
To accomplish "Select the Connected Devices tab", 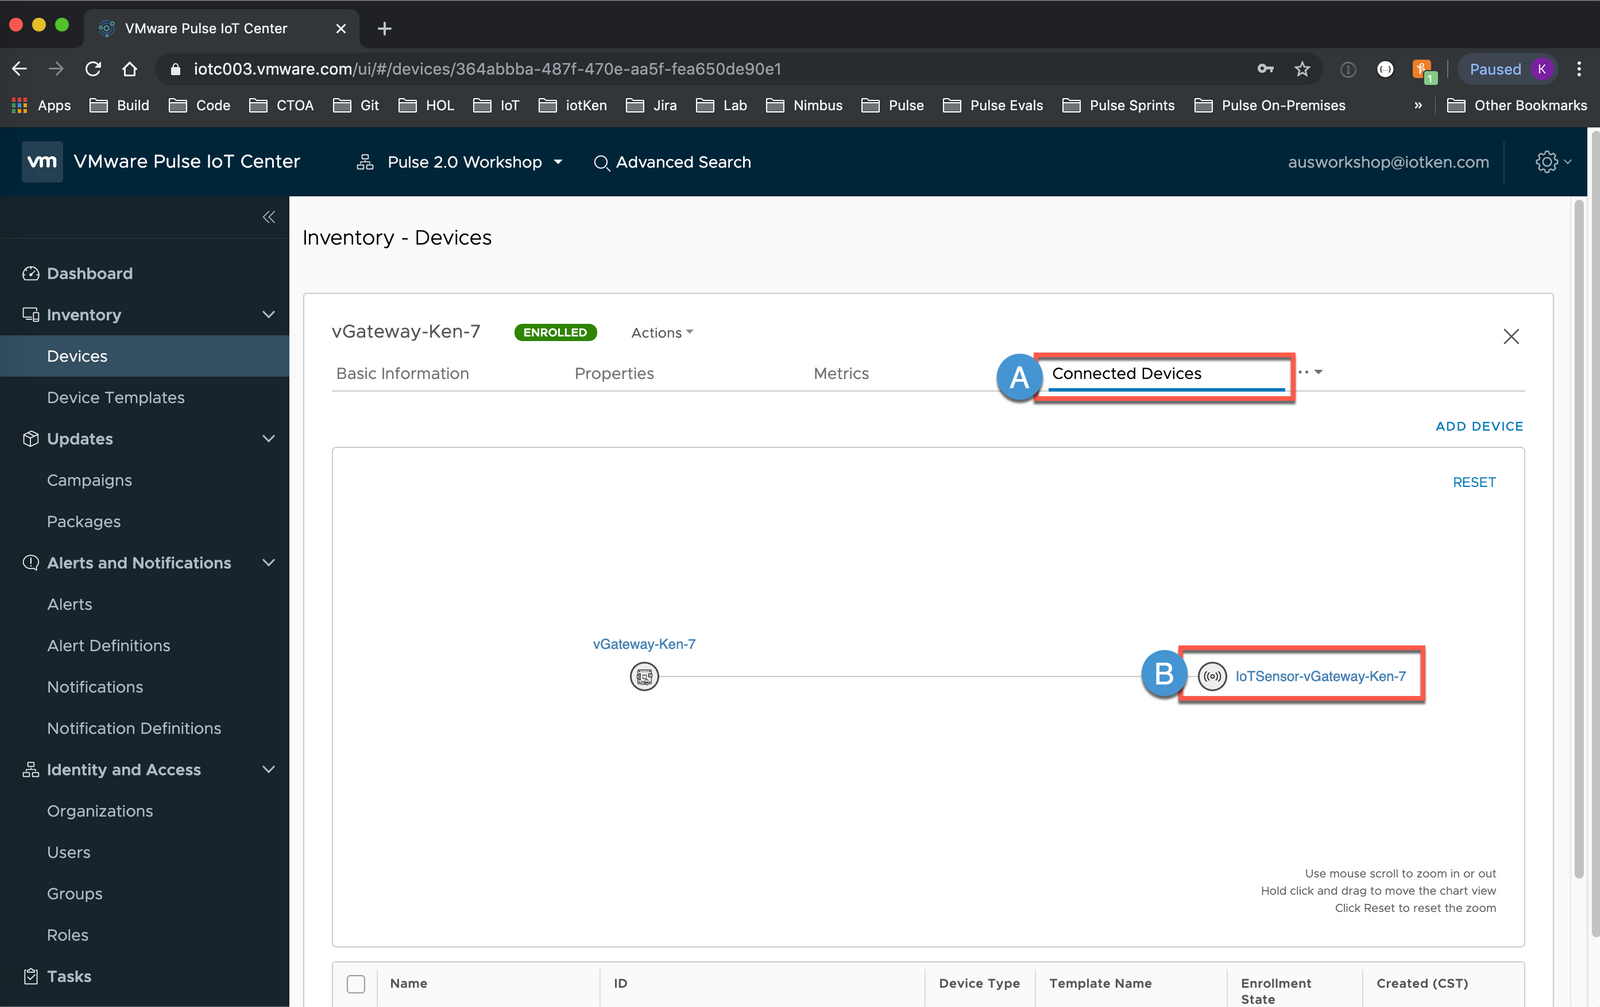I will point(1127,373).
